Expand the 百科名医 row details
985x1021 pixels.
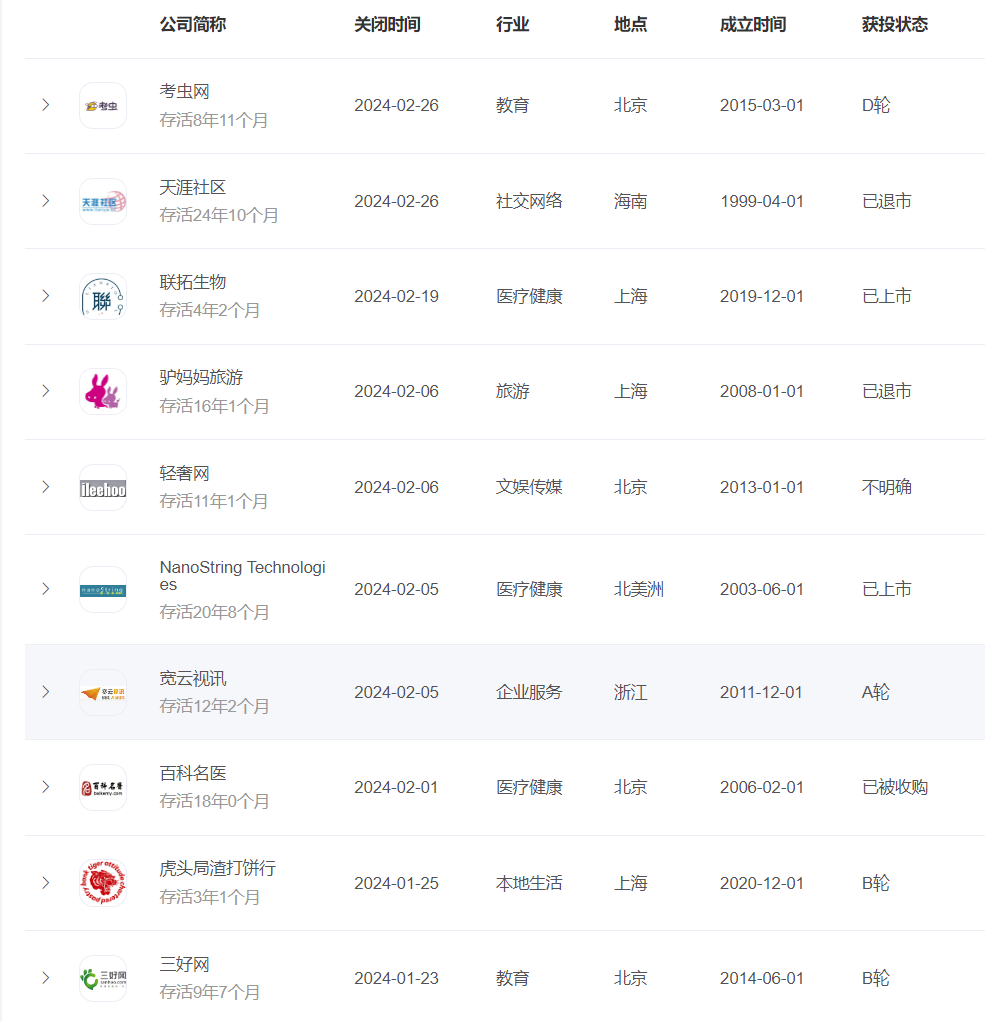46,787
